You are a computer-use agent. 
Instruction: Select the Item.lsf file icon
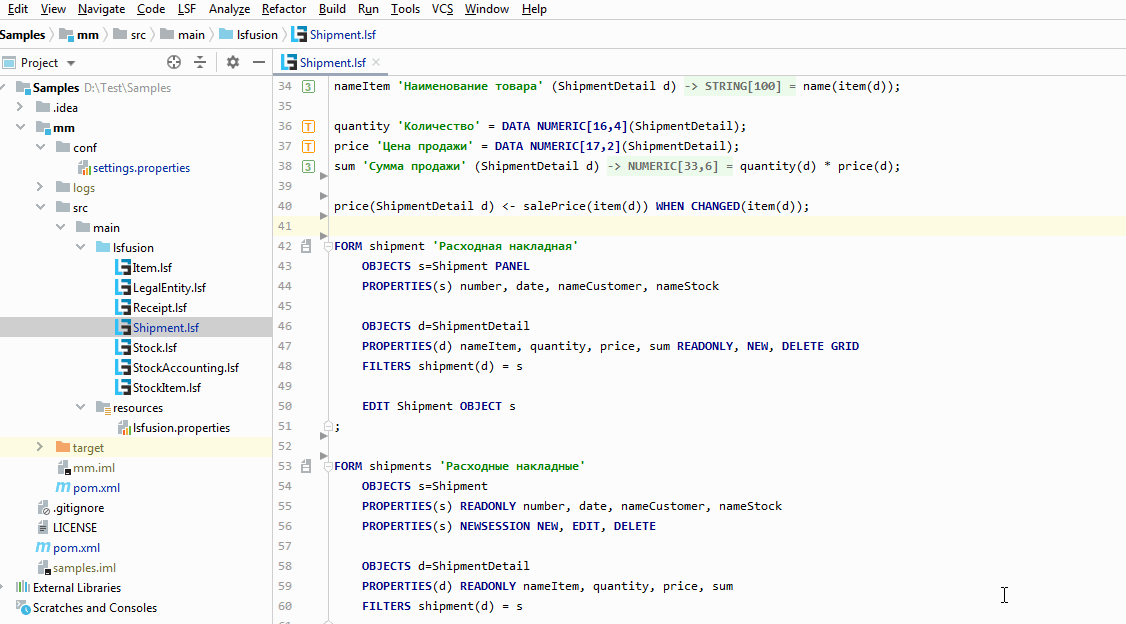123,267
